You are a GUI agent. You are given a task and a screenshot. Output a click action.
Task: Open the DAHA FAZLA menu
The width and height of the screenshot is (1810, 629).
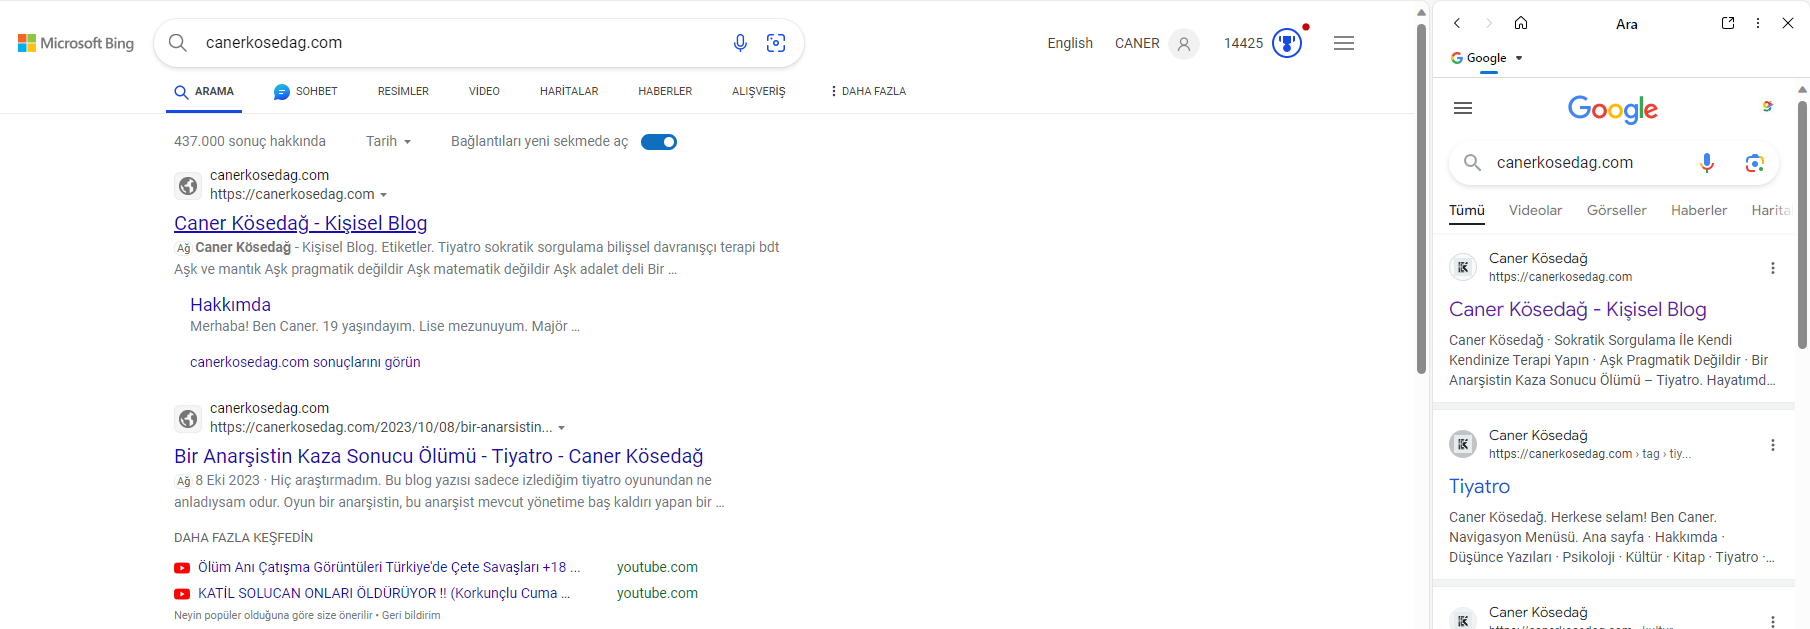click(868, 91)
